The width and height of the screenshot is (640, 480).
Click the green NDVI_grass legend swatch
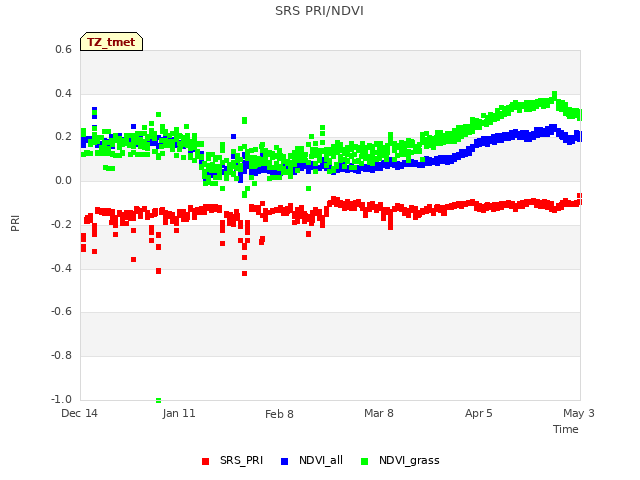(364, 461)
